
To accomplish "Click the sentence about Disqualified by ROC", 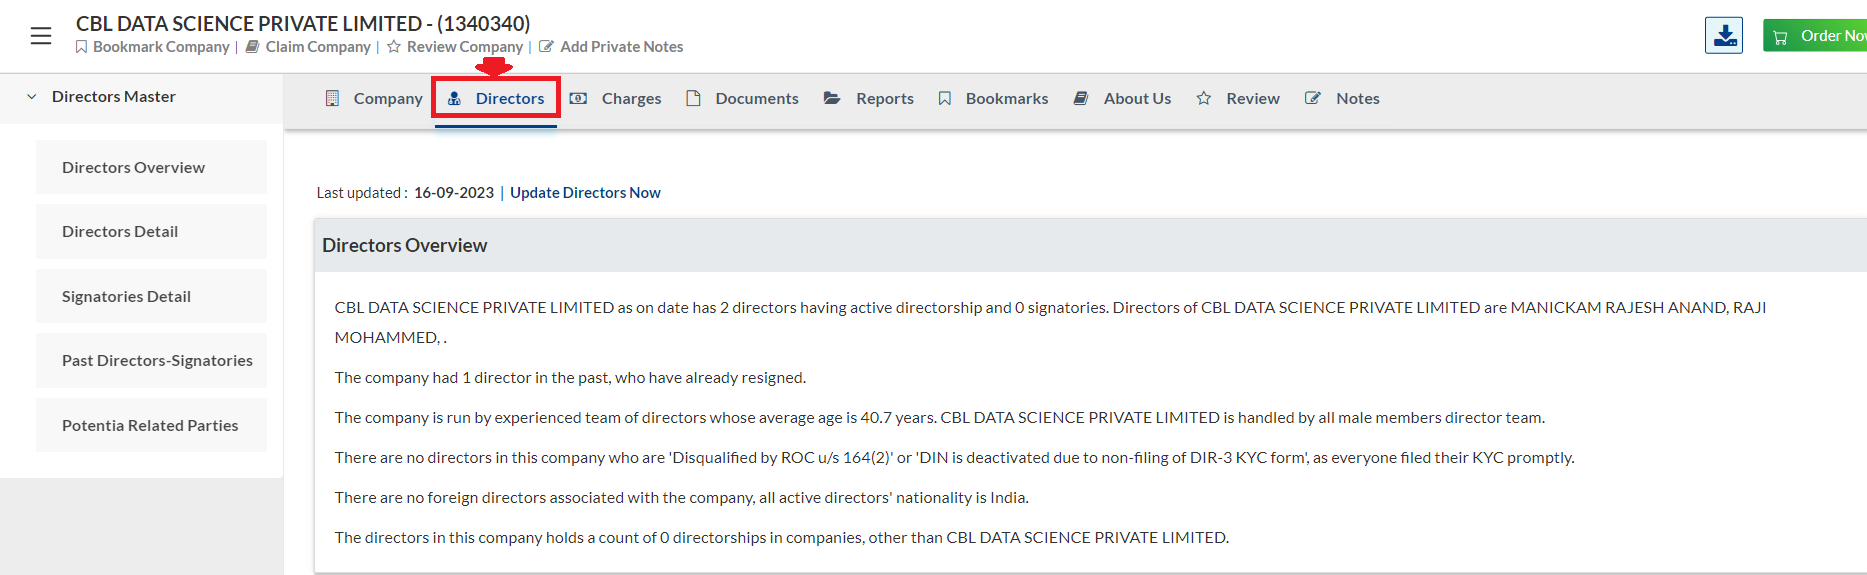I will pos(954,458).
